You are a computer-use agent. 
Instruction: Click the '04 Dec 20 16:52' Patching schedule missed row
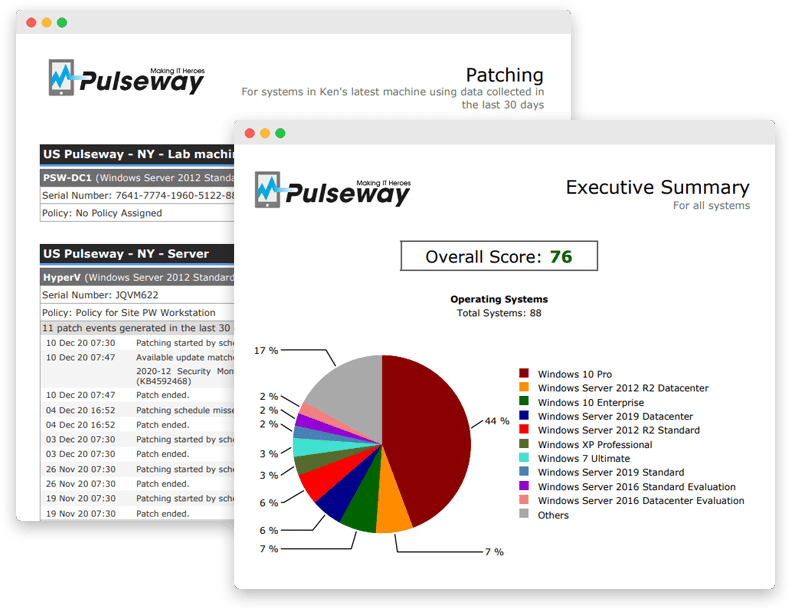coord(137,410)
